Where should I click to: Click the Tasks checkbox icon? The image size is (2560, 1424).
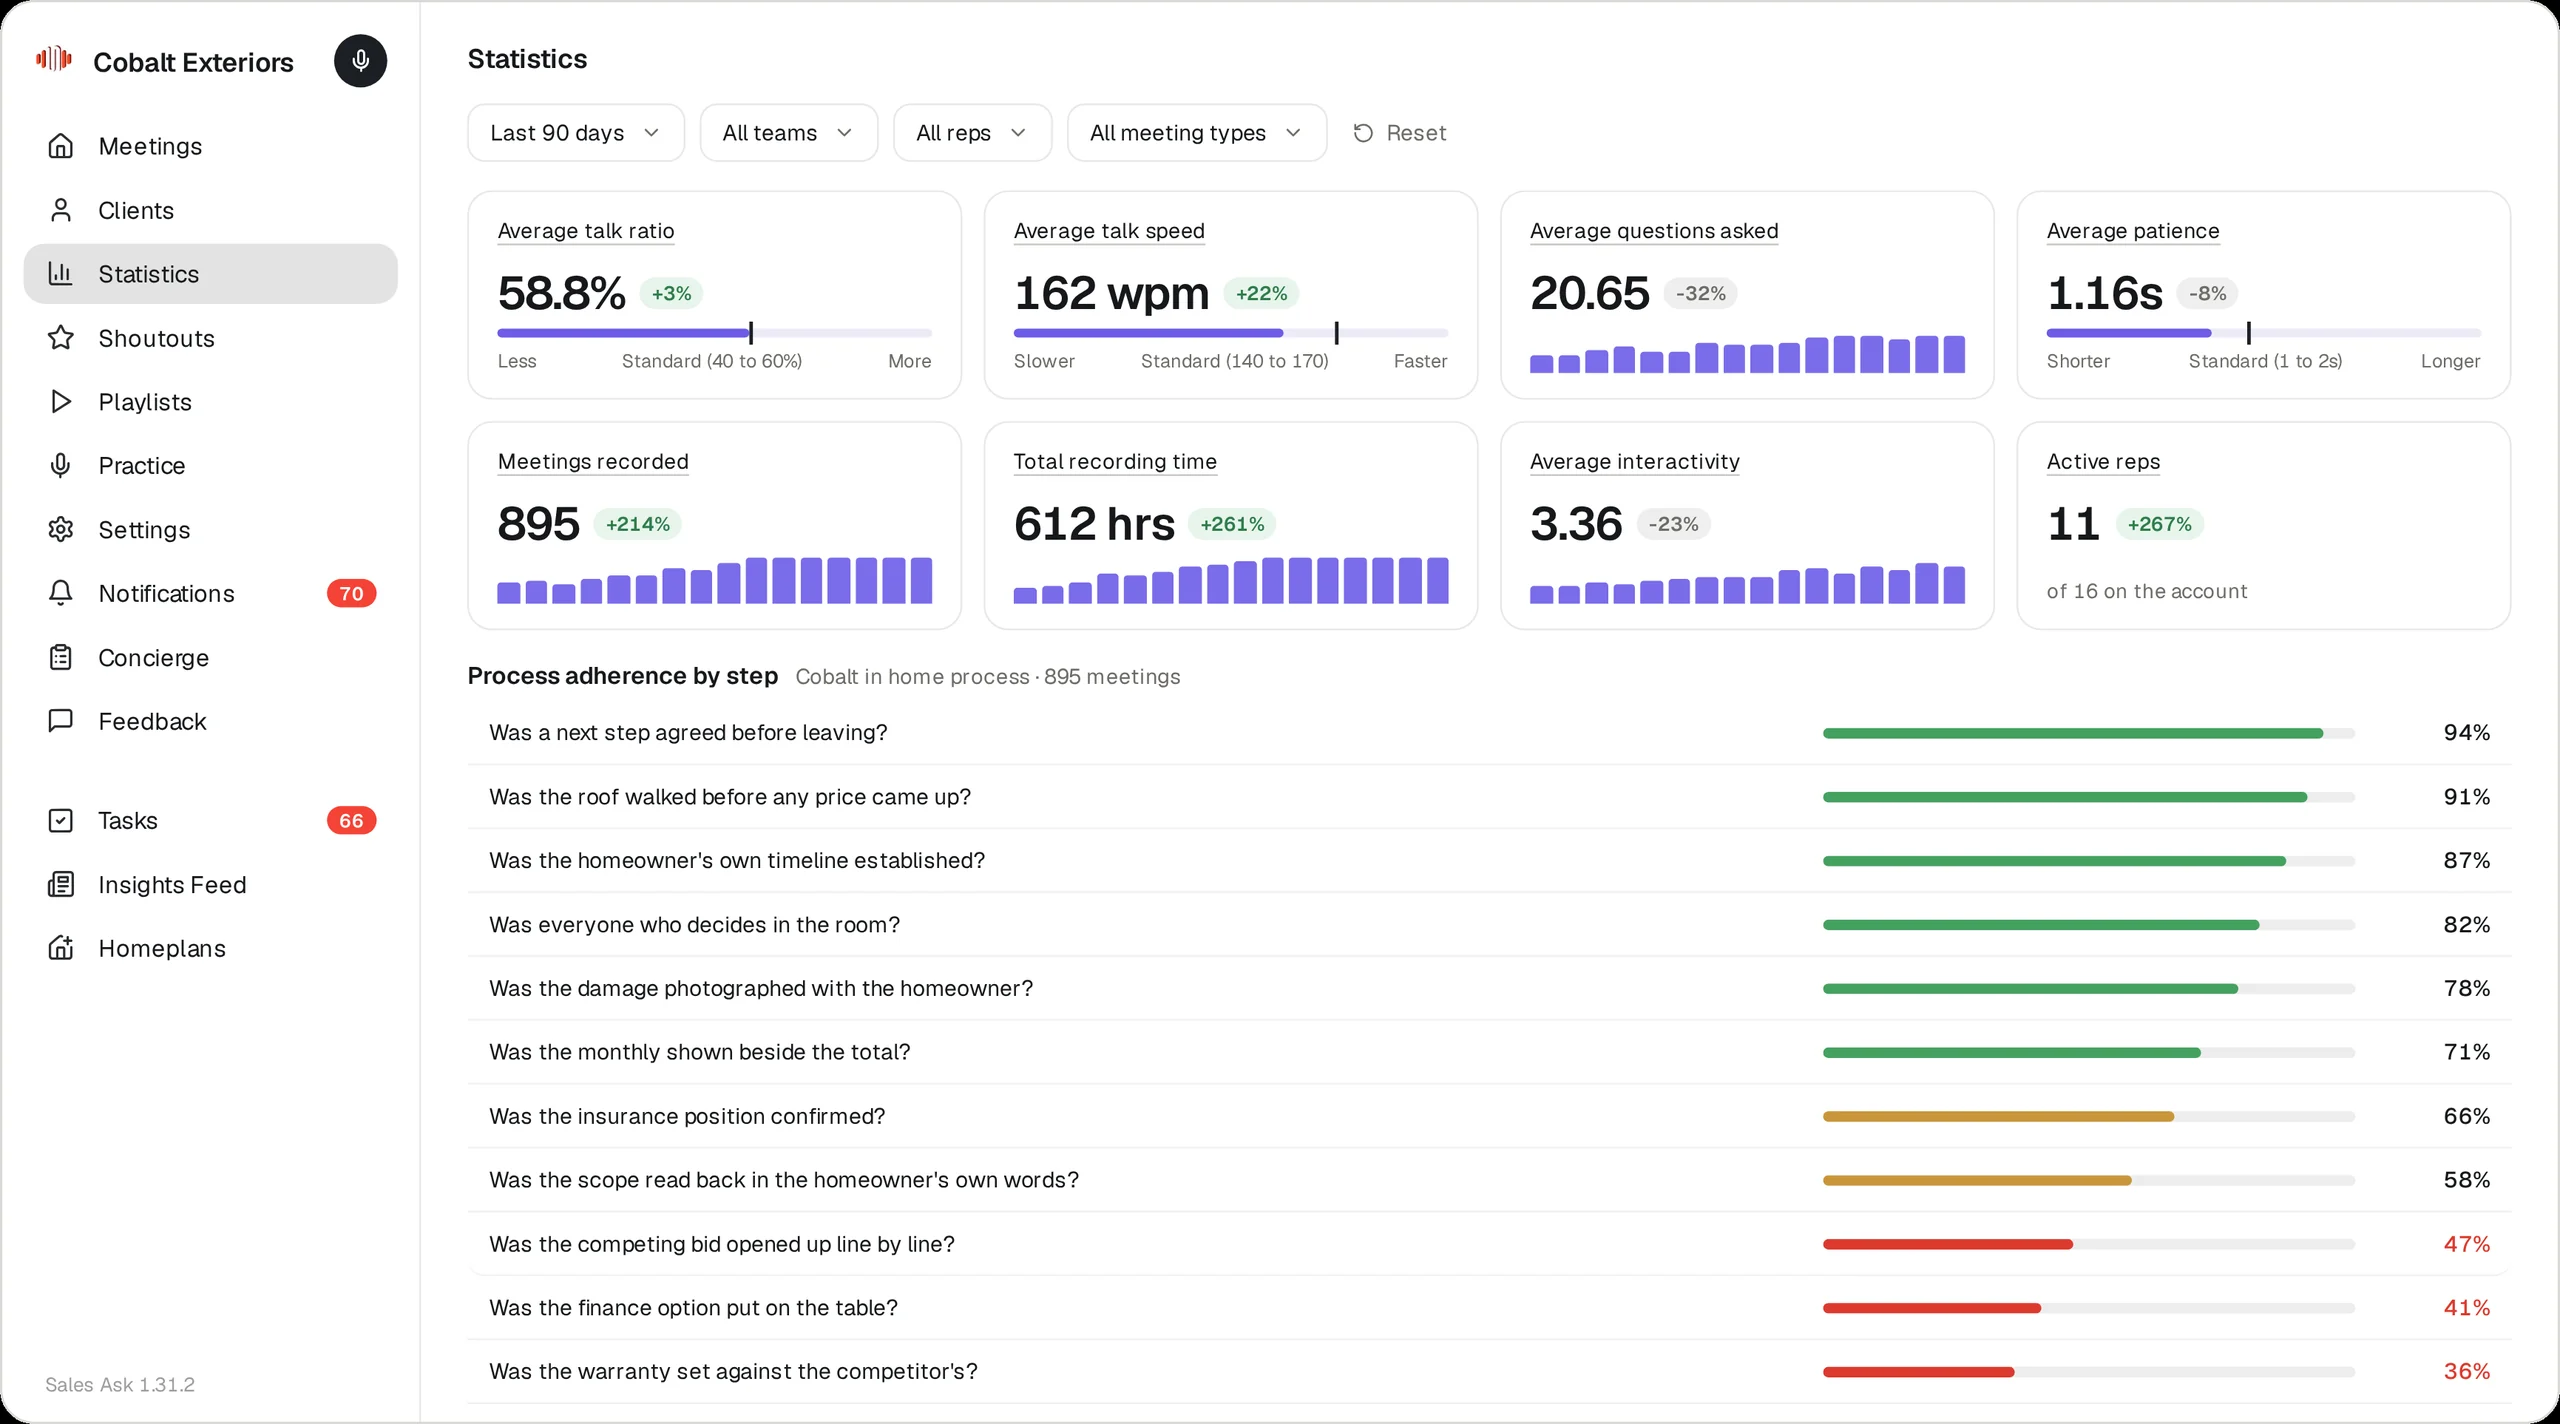coord(61,821)
